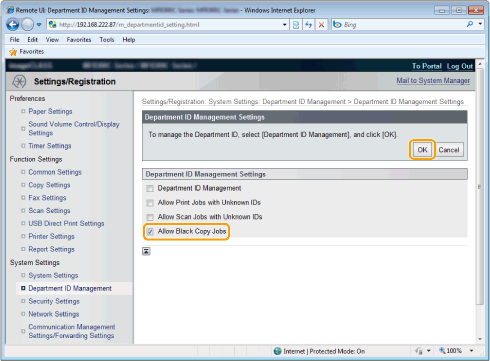The height and width of the screenshot is (361, 490).
Task: Expand the address bar history dropdown
Action: click(x=285, y=25)
